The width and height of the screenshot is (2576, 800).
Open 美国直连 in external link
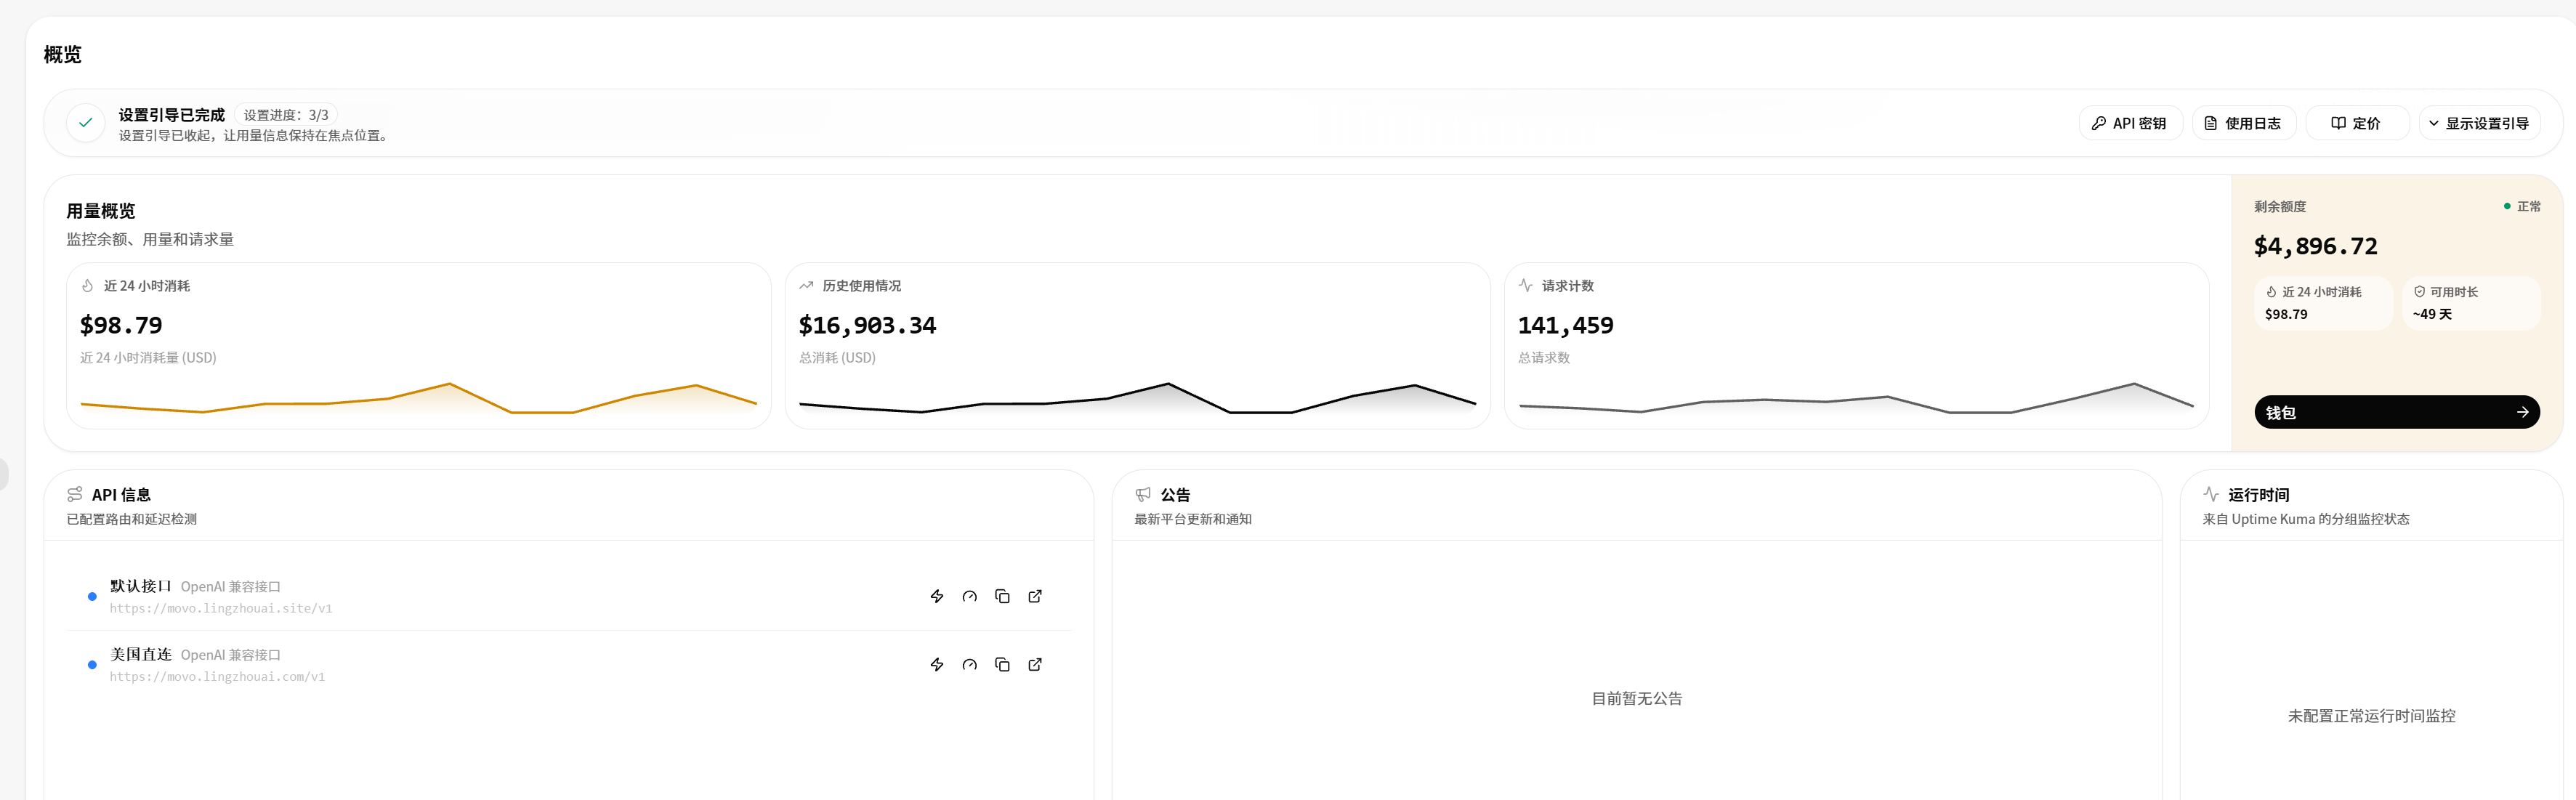(1035, 664)
